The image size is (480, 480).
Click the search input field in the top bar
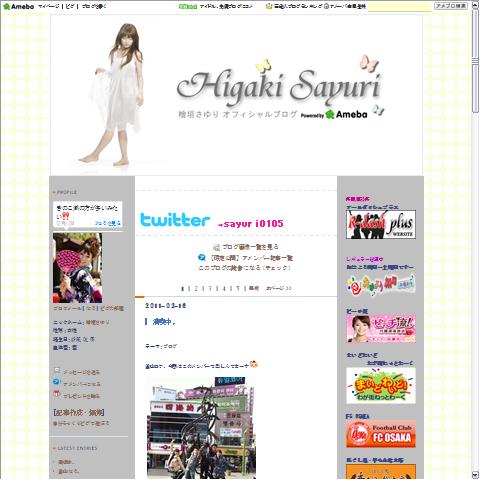(x=399, y=6)
